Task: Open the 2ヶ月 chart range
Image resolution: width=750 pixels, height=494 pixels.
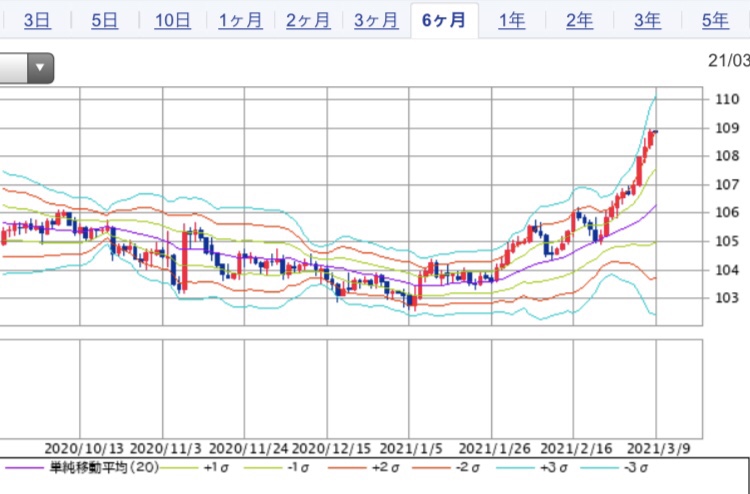Action: coord(308,21)
